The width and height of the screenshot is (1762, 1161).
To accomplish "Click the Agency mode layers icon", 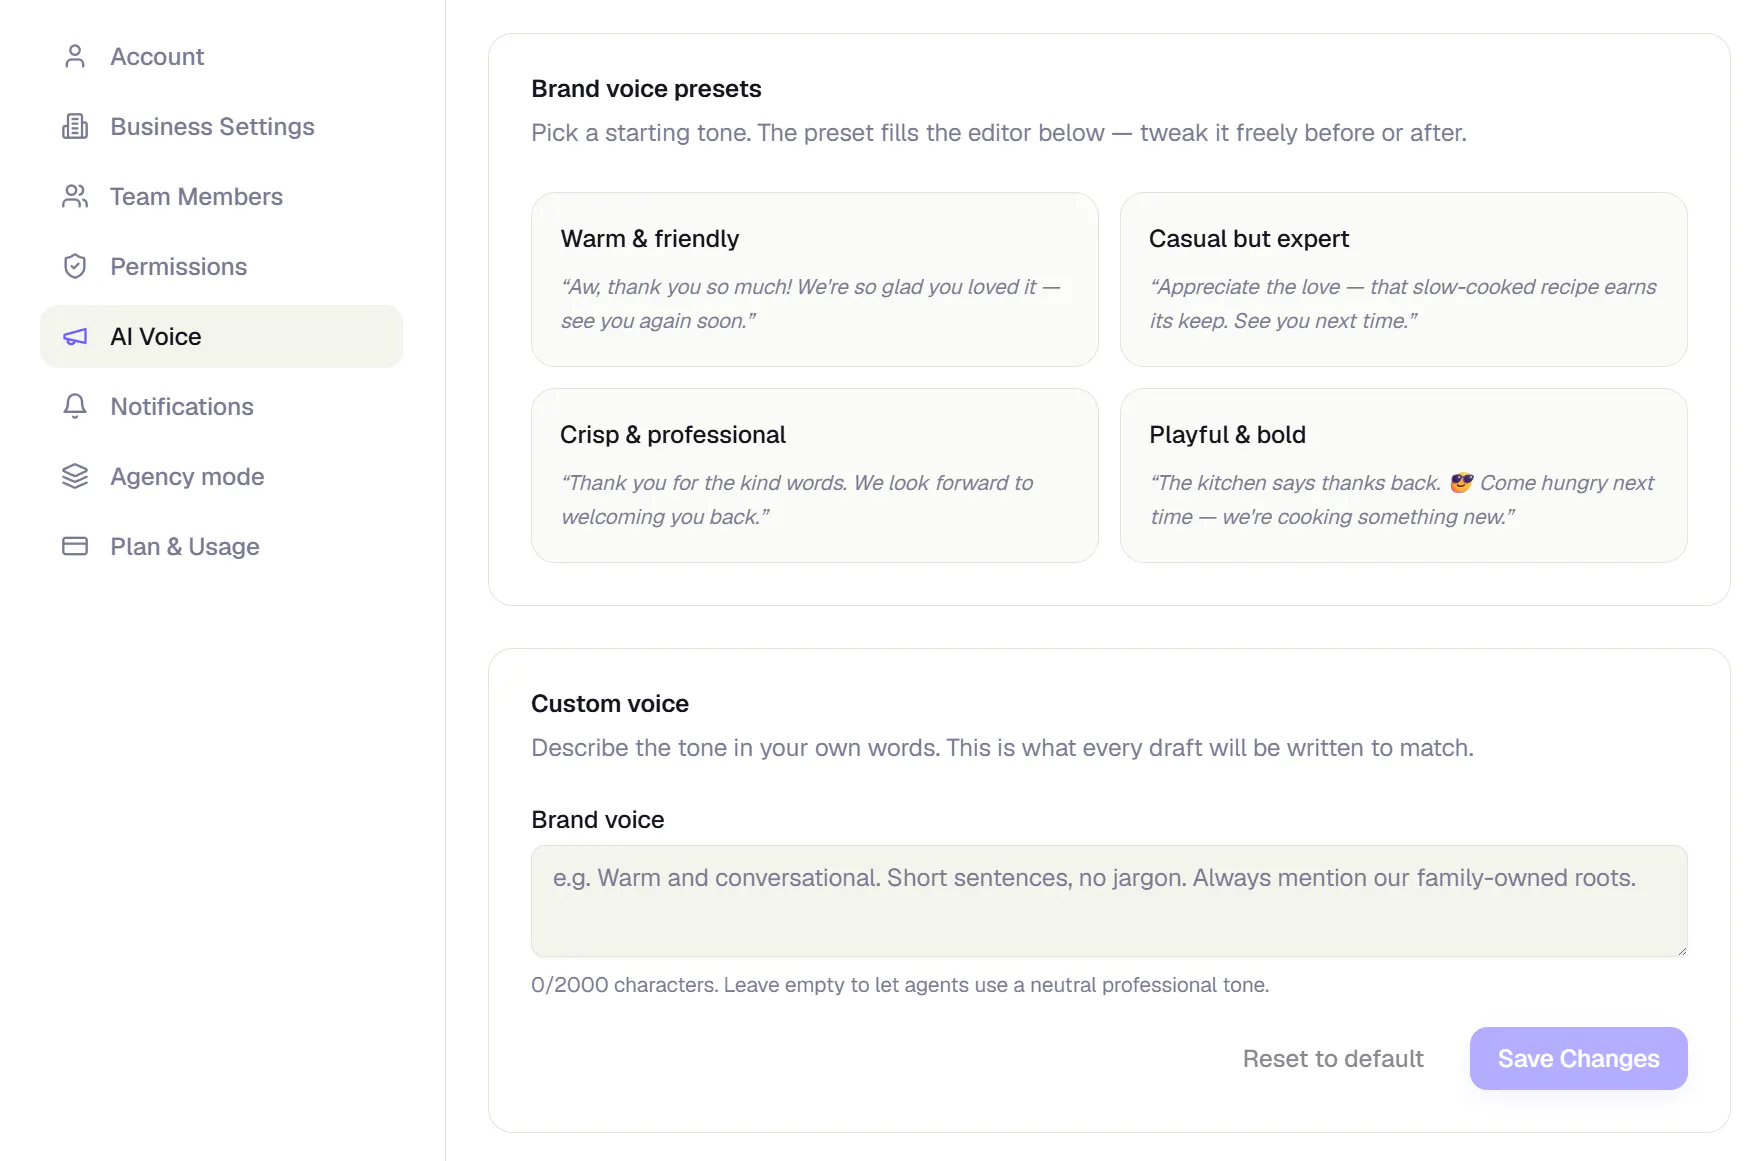I will (75, 476).
